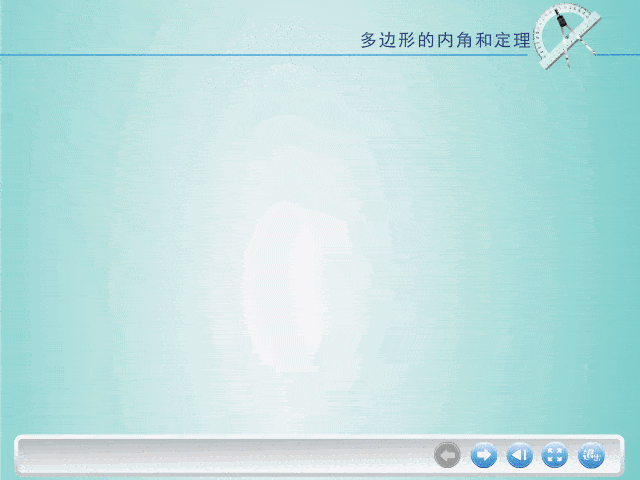Quit the lesson via rightmost round button
This screenshot has height=480, width=640.
591,456
